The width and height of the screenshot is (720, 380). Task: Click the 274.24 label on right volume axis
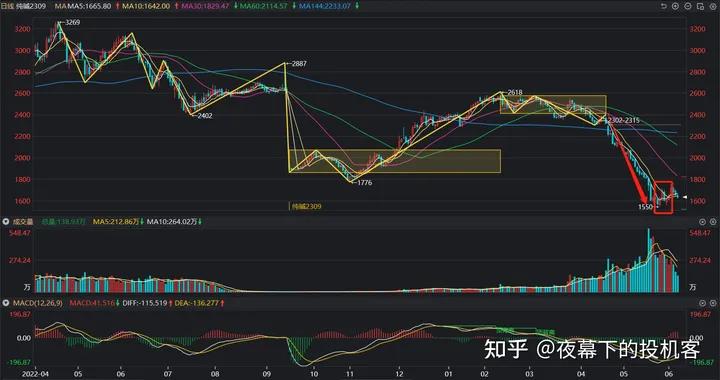pos(700,260)
